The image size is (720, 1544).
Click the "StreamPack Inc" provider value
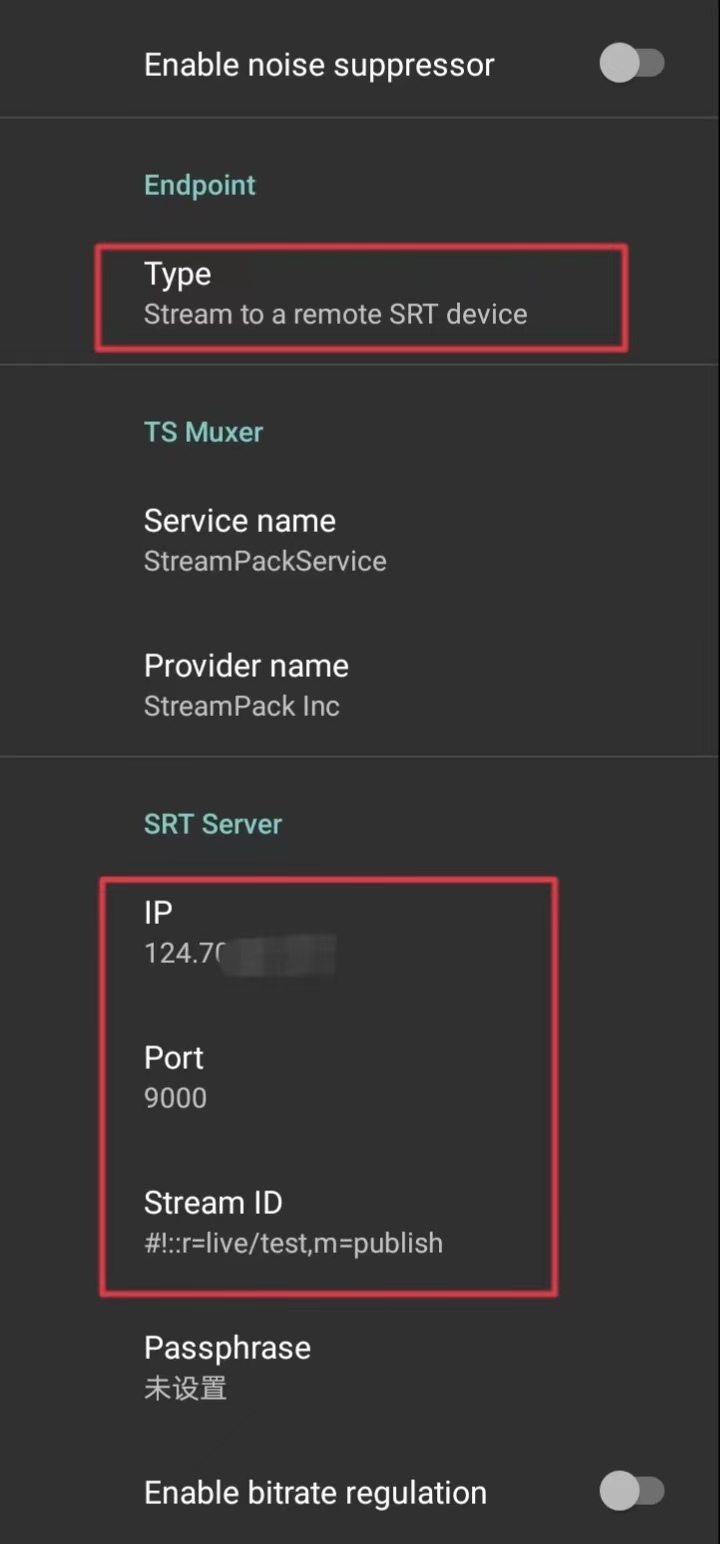point(241,706)
